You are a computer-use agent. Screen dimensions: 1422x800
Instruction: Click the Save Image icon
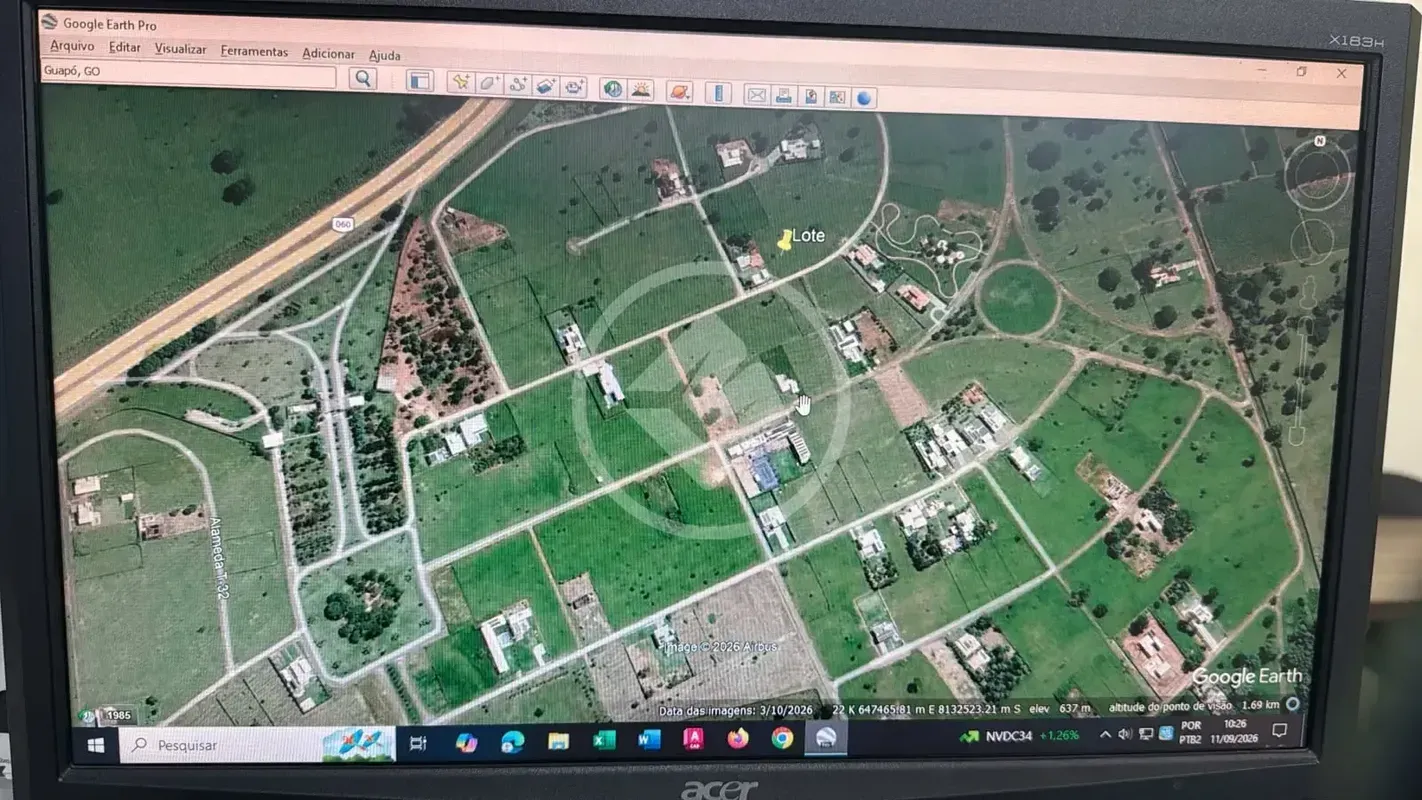coord(811,97)
